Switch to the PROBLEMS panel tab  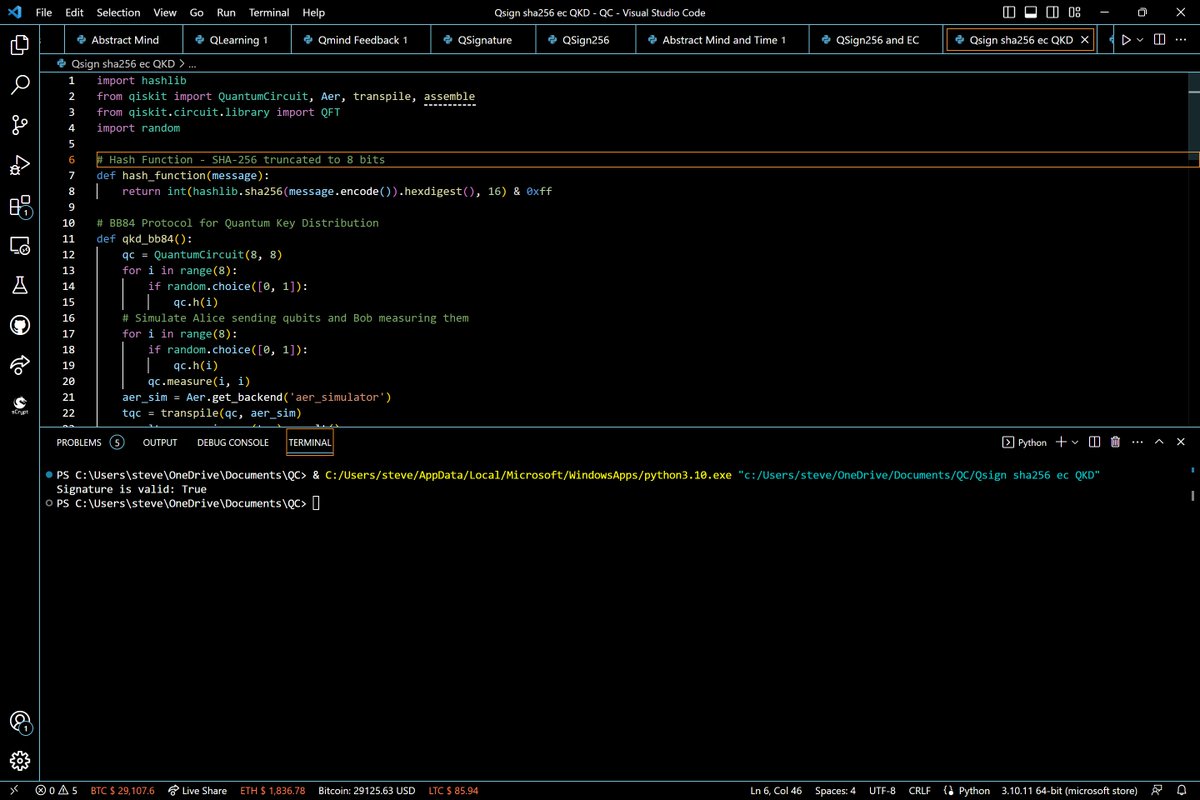point(79,442)
